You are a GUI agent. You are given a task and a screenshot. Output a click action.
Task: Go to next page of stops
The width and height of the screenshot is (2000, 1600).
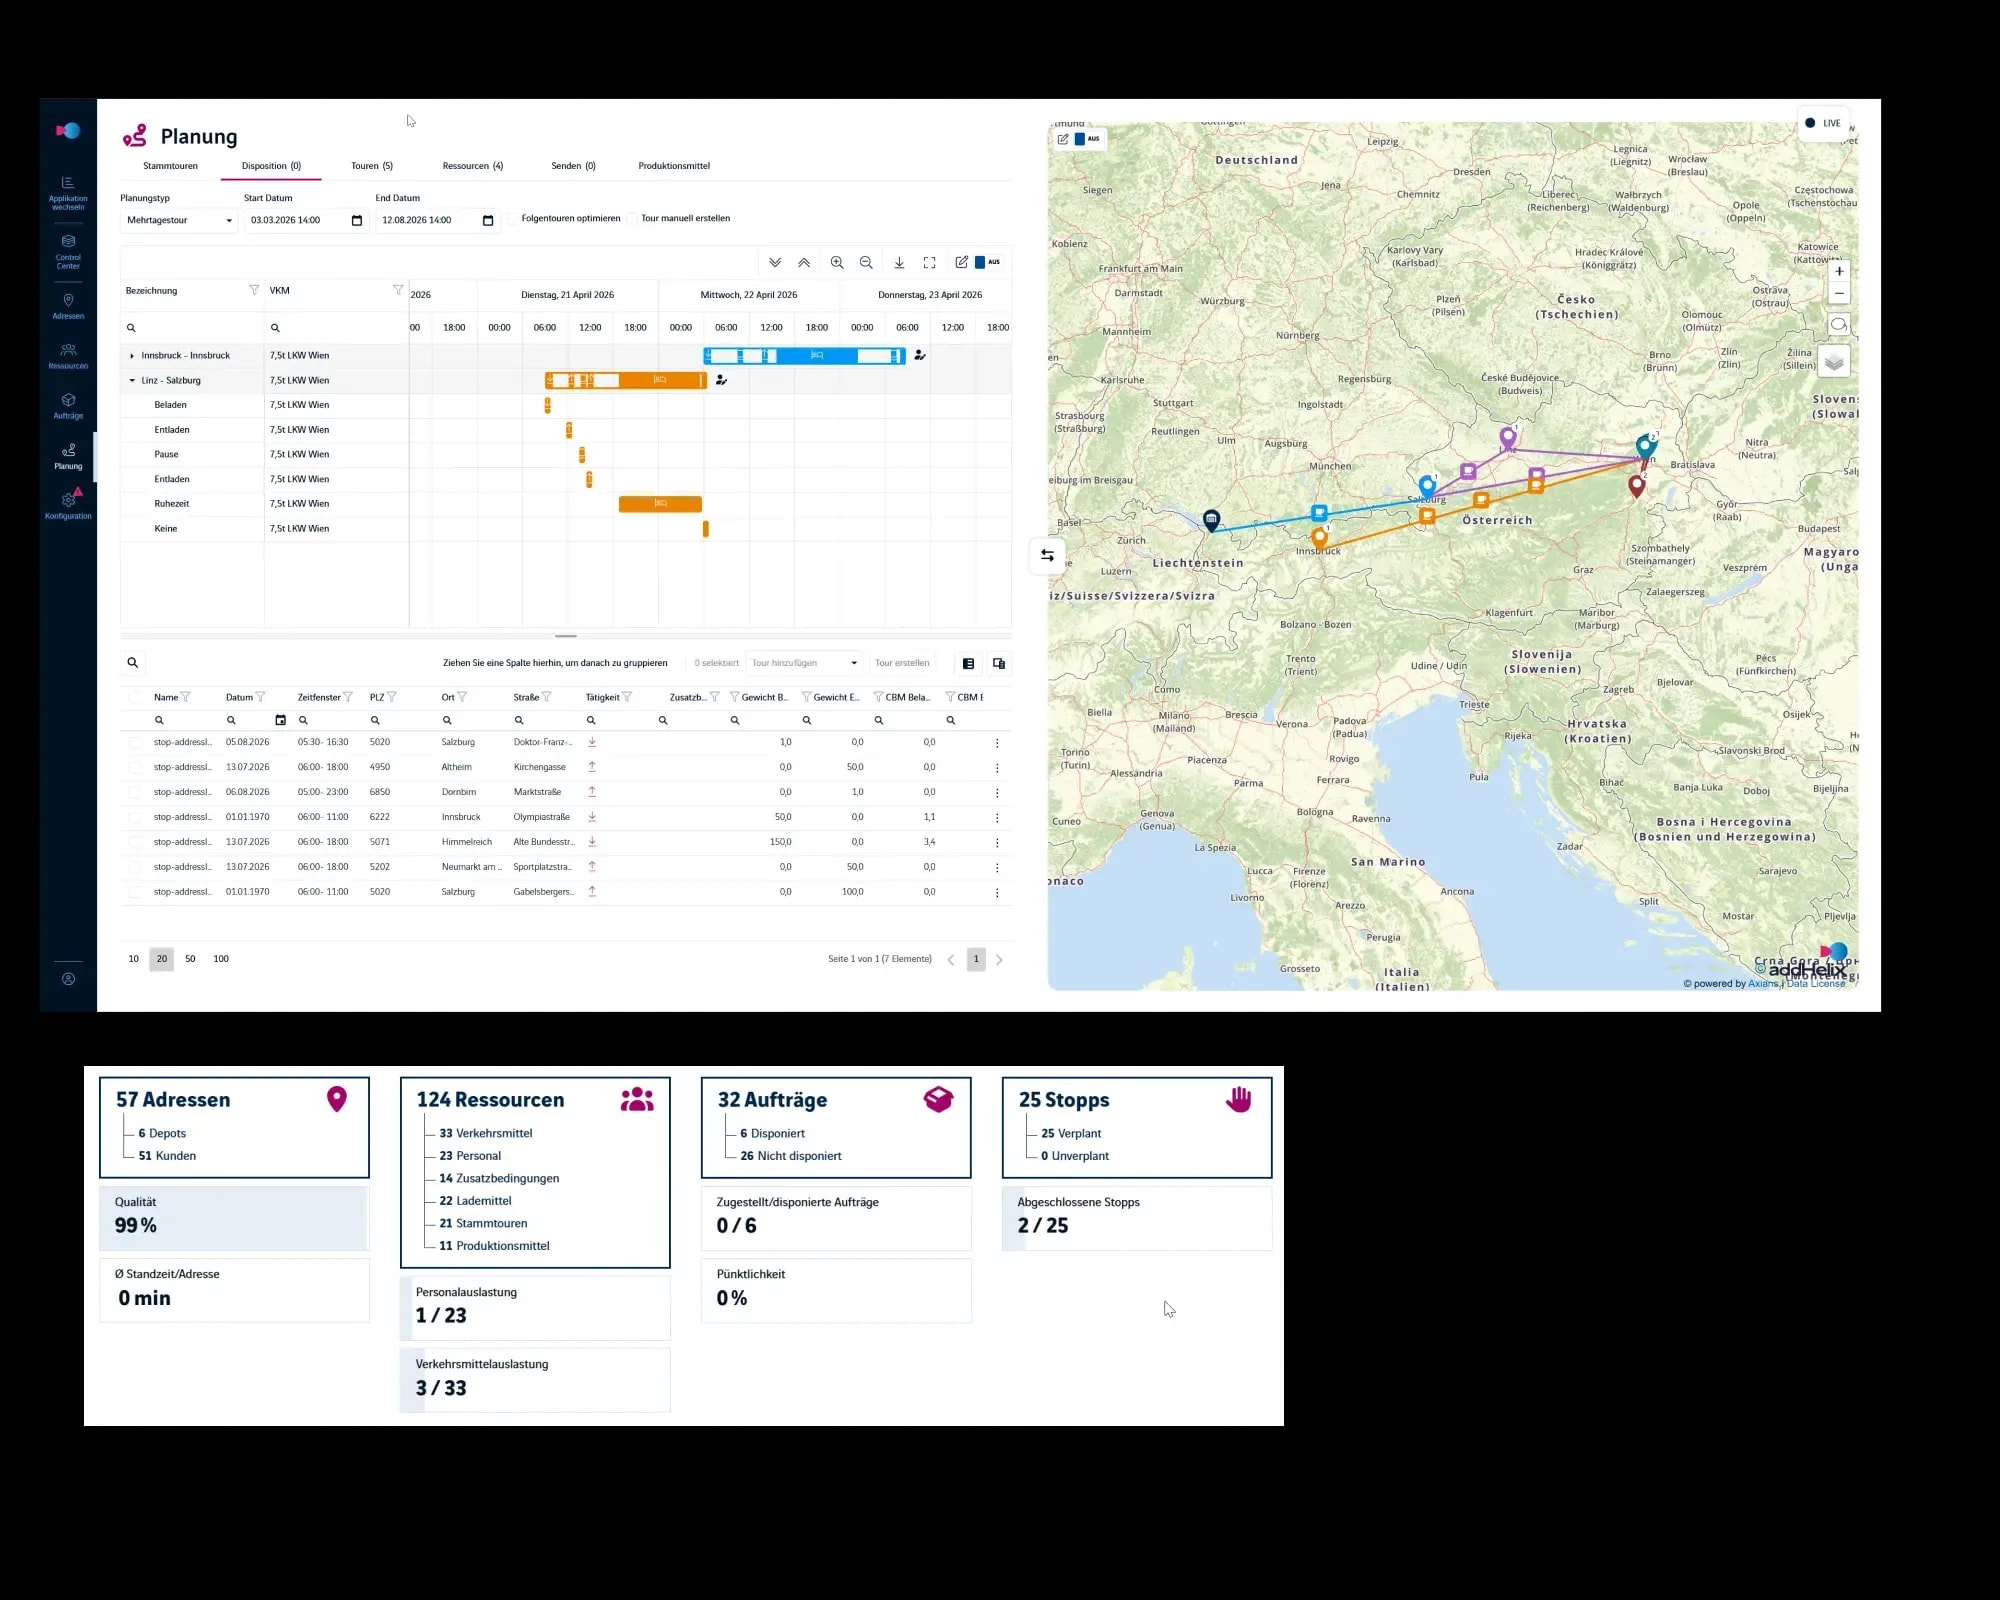tap(999, 960)
